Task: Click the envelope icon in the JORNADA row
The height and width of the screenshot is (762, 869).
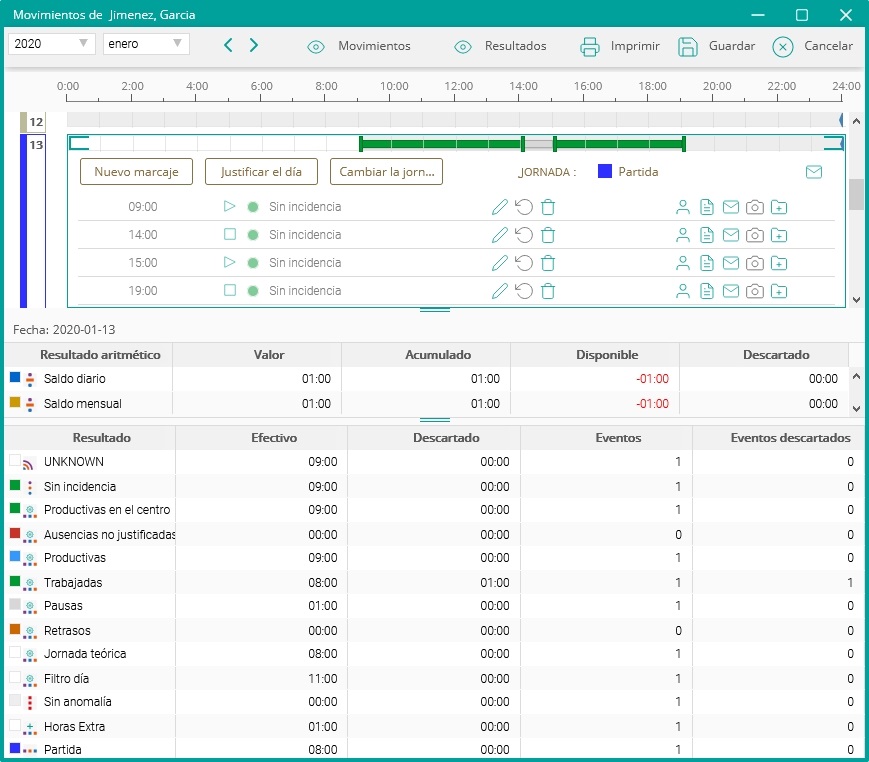Action: click(814, 172)
